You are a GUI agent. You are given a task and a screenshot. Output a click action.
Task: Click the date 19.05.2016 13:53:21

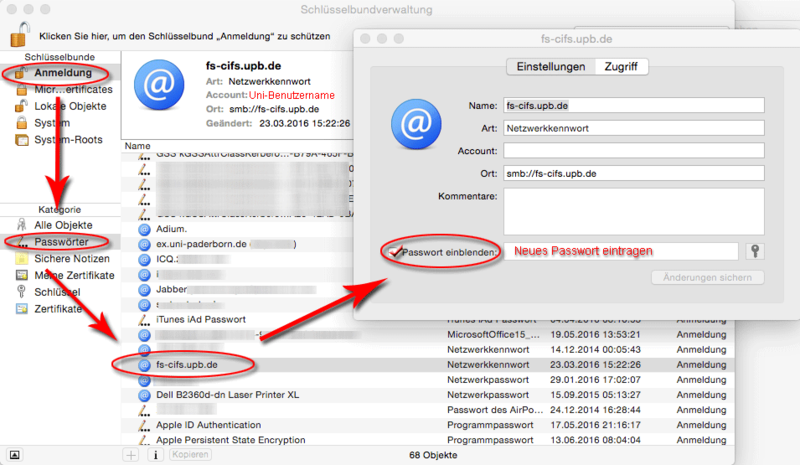(x=595, y=335)
